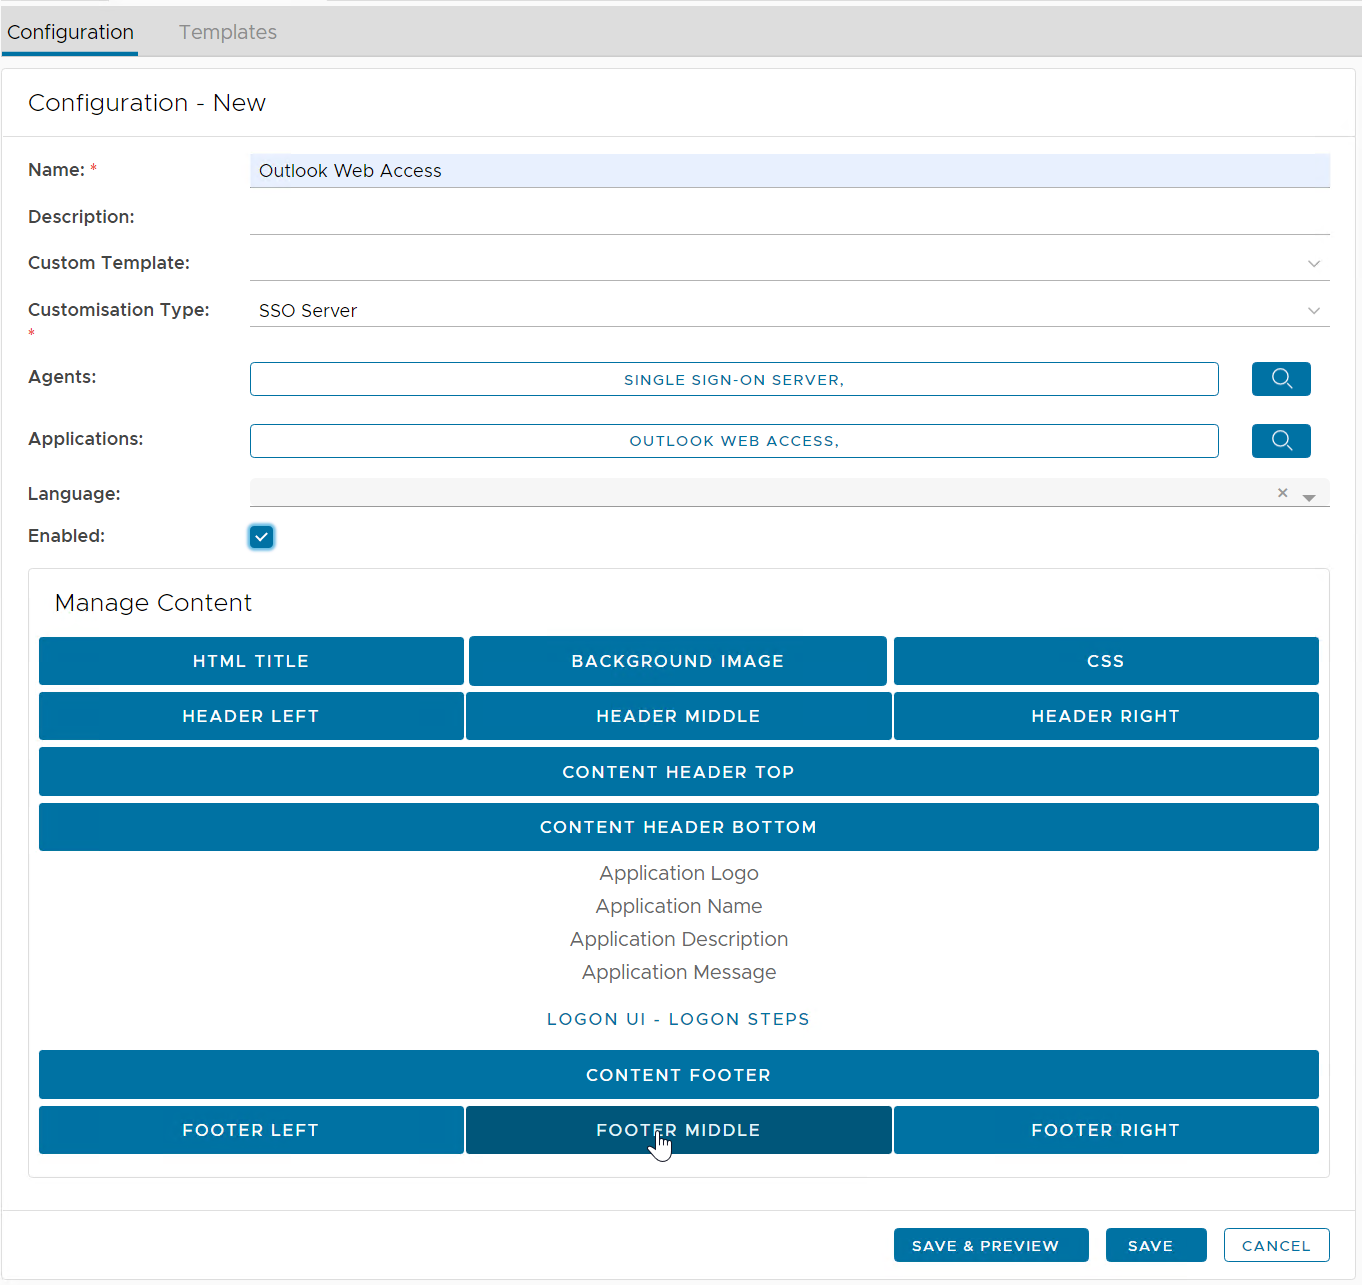The height and width of the screenshot is (1285, 1362).
Task: Click into the Description input field
Action: pos(788,217)
